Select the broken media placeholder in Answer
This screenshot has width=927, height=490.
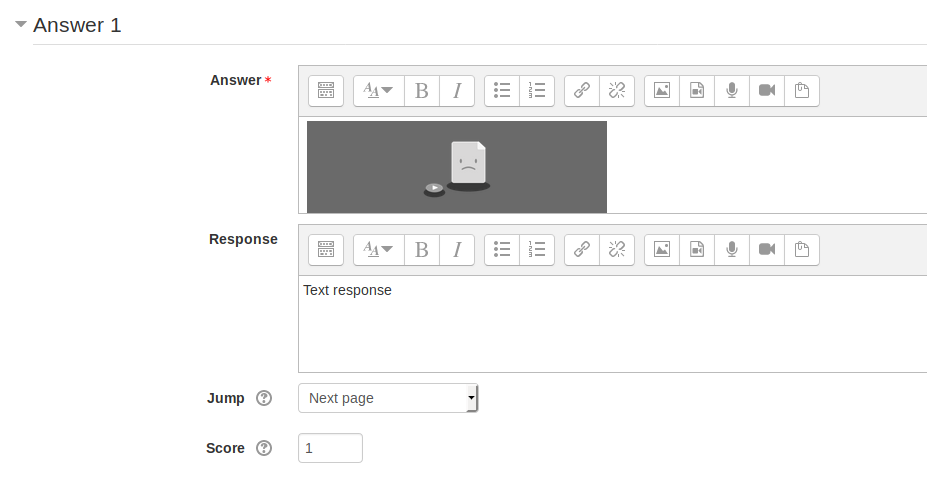[456, 167]
